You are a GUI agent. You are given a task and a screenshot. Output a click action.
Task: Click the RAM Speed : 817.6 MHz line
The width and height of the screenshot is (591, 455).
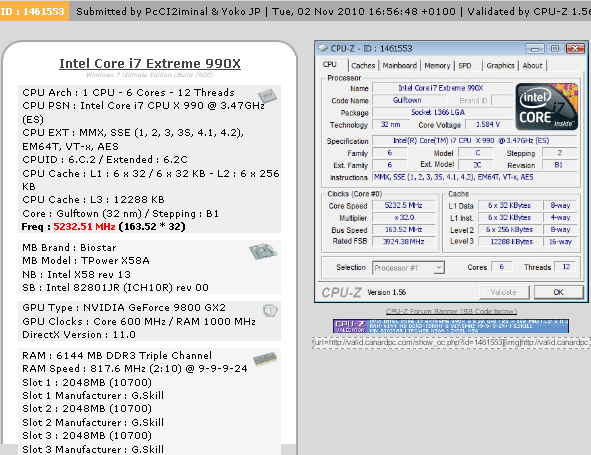[x=135, y=369]
